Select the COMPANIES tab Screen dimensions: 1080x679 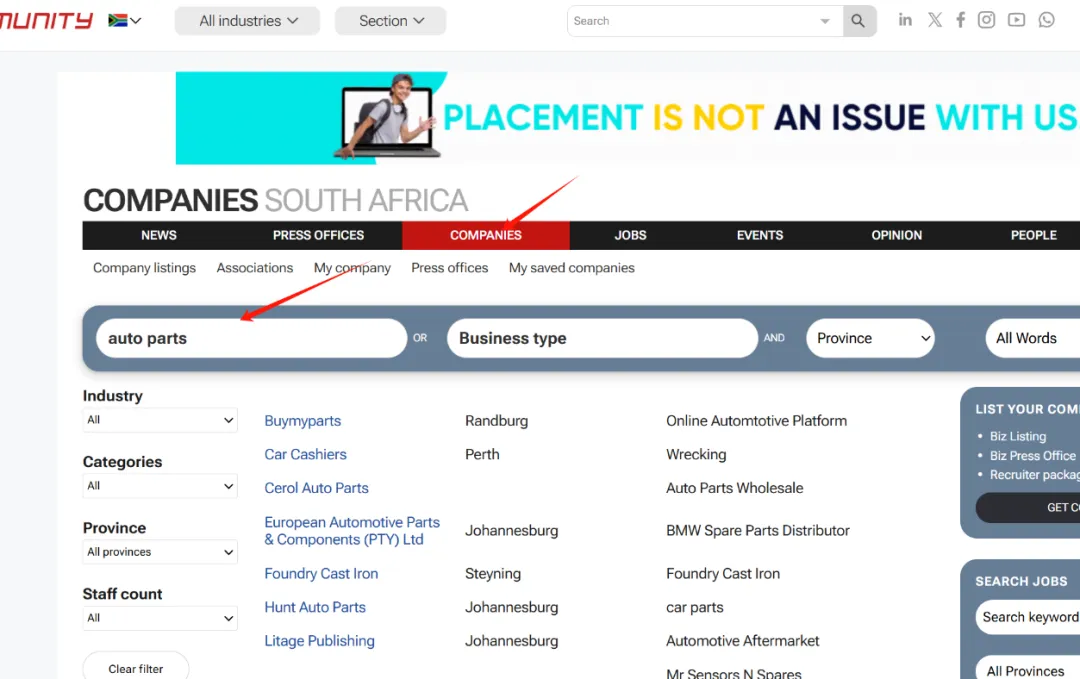(486, 236)
